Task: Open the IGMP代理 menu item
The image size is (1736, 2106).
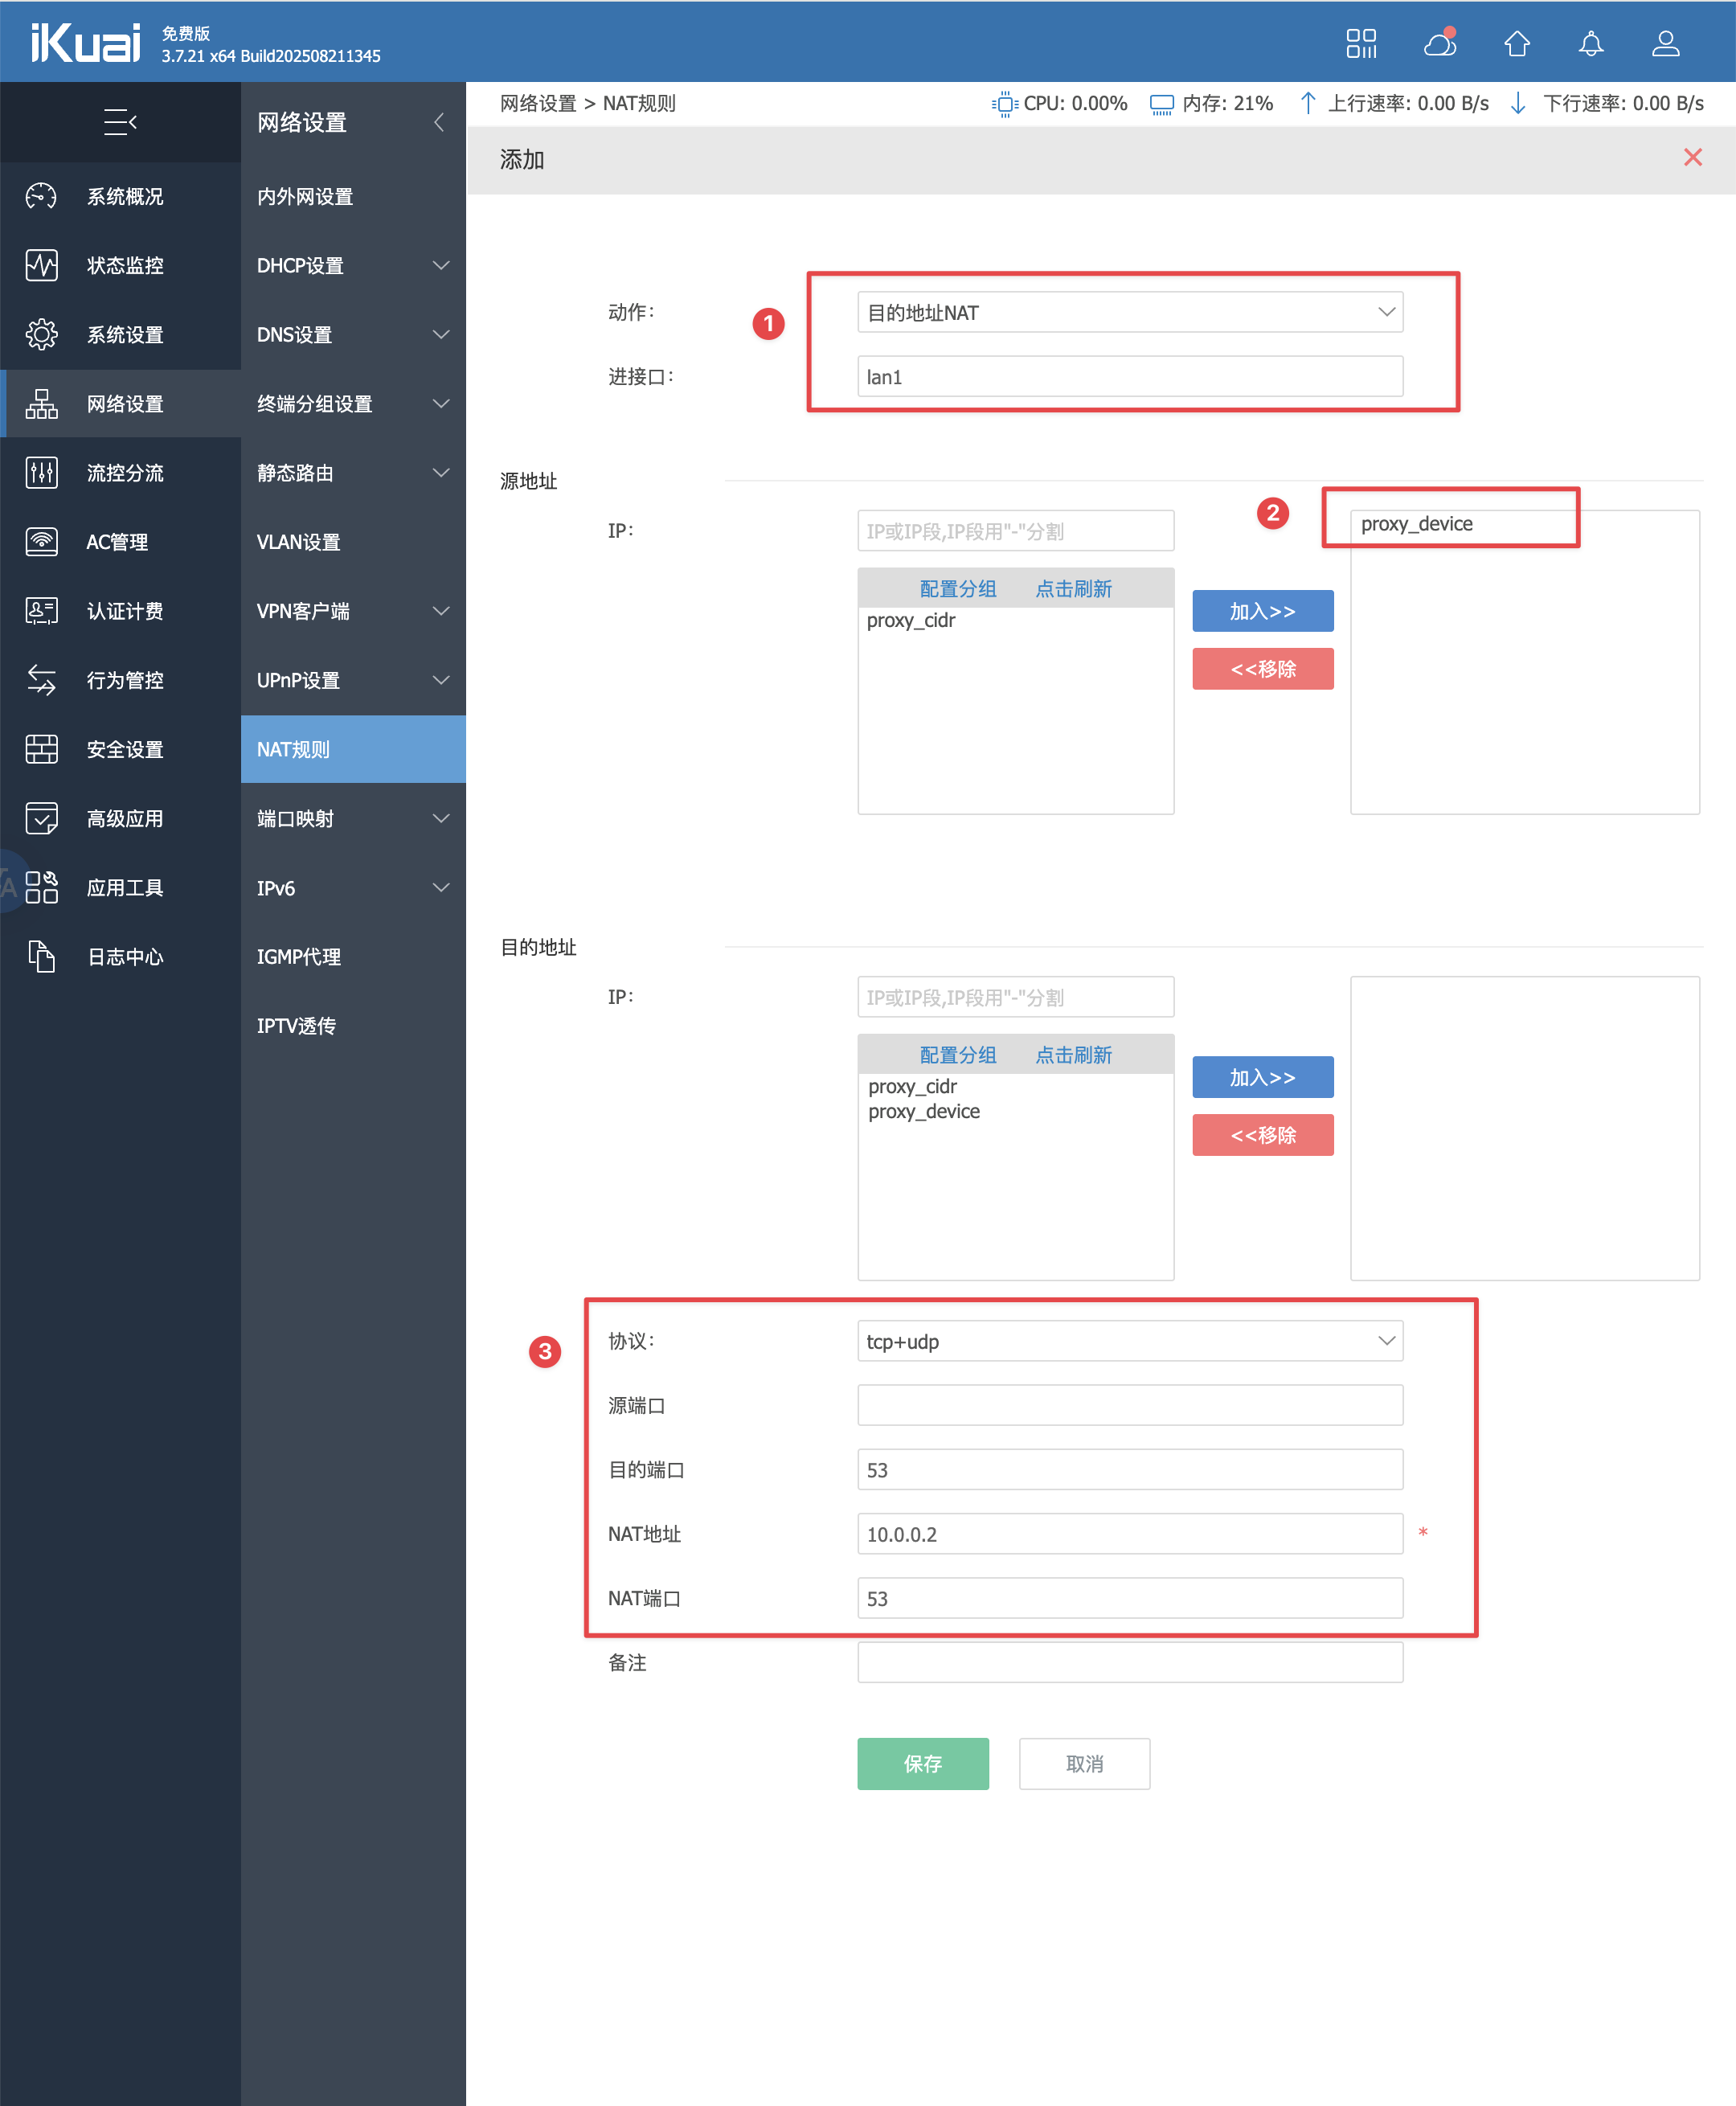Action: click(299, 957)
